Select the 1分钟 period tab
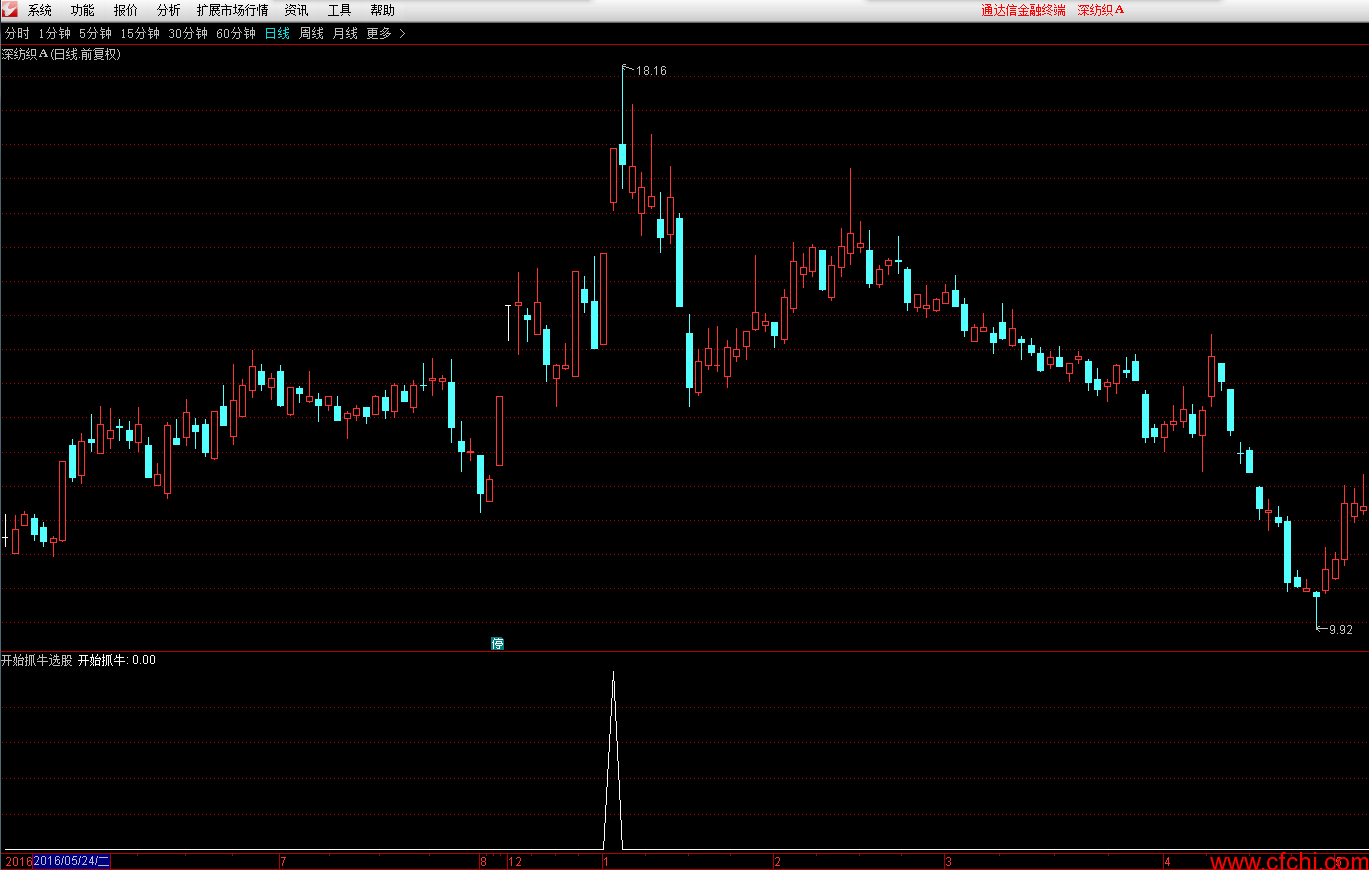 coord(54,34)
